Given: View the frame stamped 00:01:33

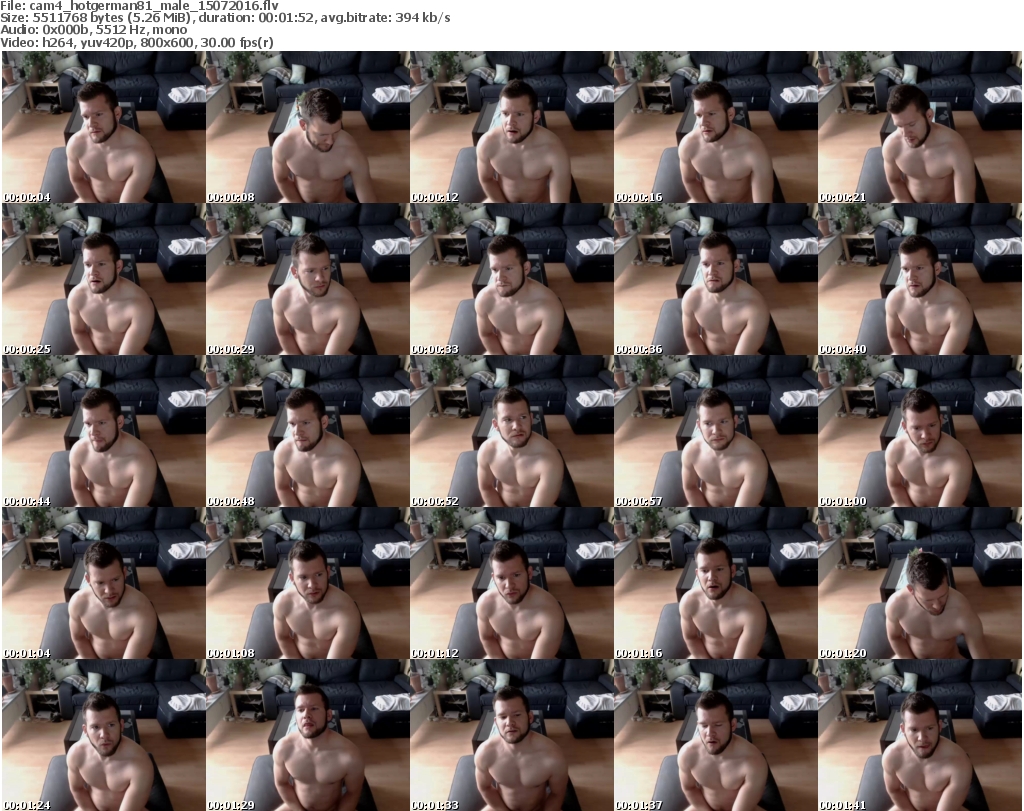Looking at the screenshot, I should click(x=511, y=735).
